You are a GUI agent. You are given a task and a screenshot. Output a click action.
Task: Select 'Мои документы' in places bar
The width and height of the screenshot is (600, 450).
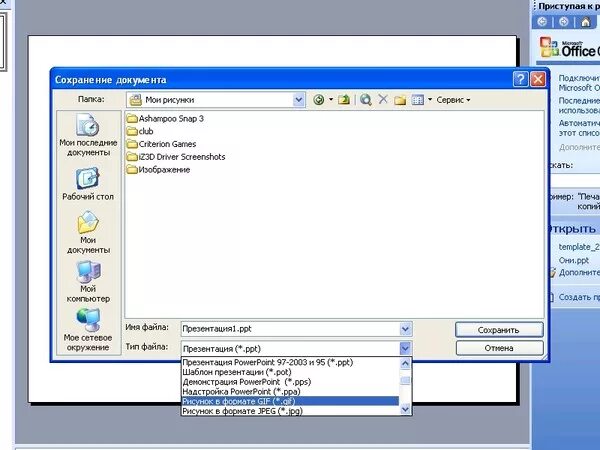88,232
